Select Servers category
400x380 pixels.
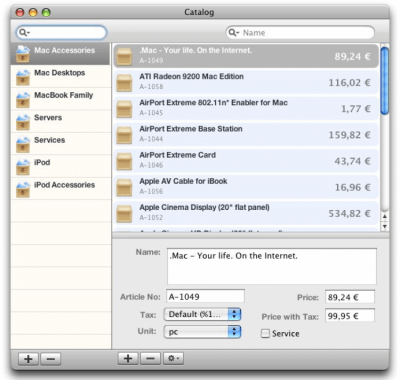click(61, 121)
